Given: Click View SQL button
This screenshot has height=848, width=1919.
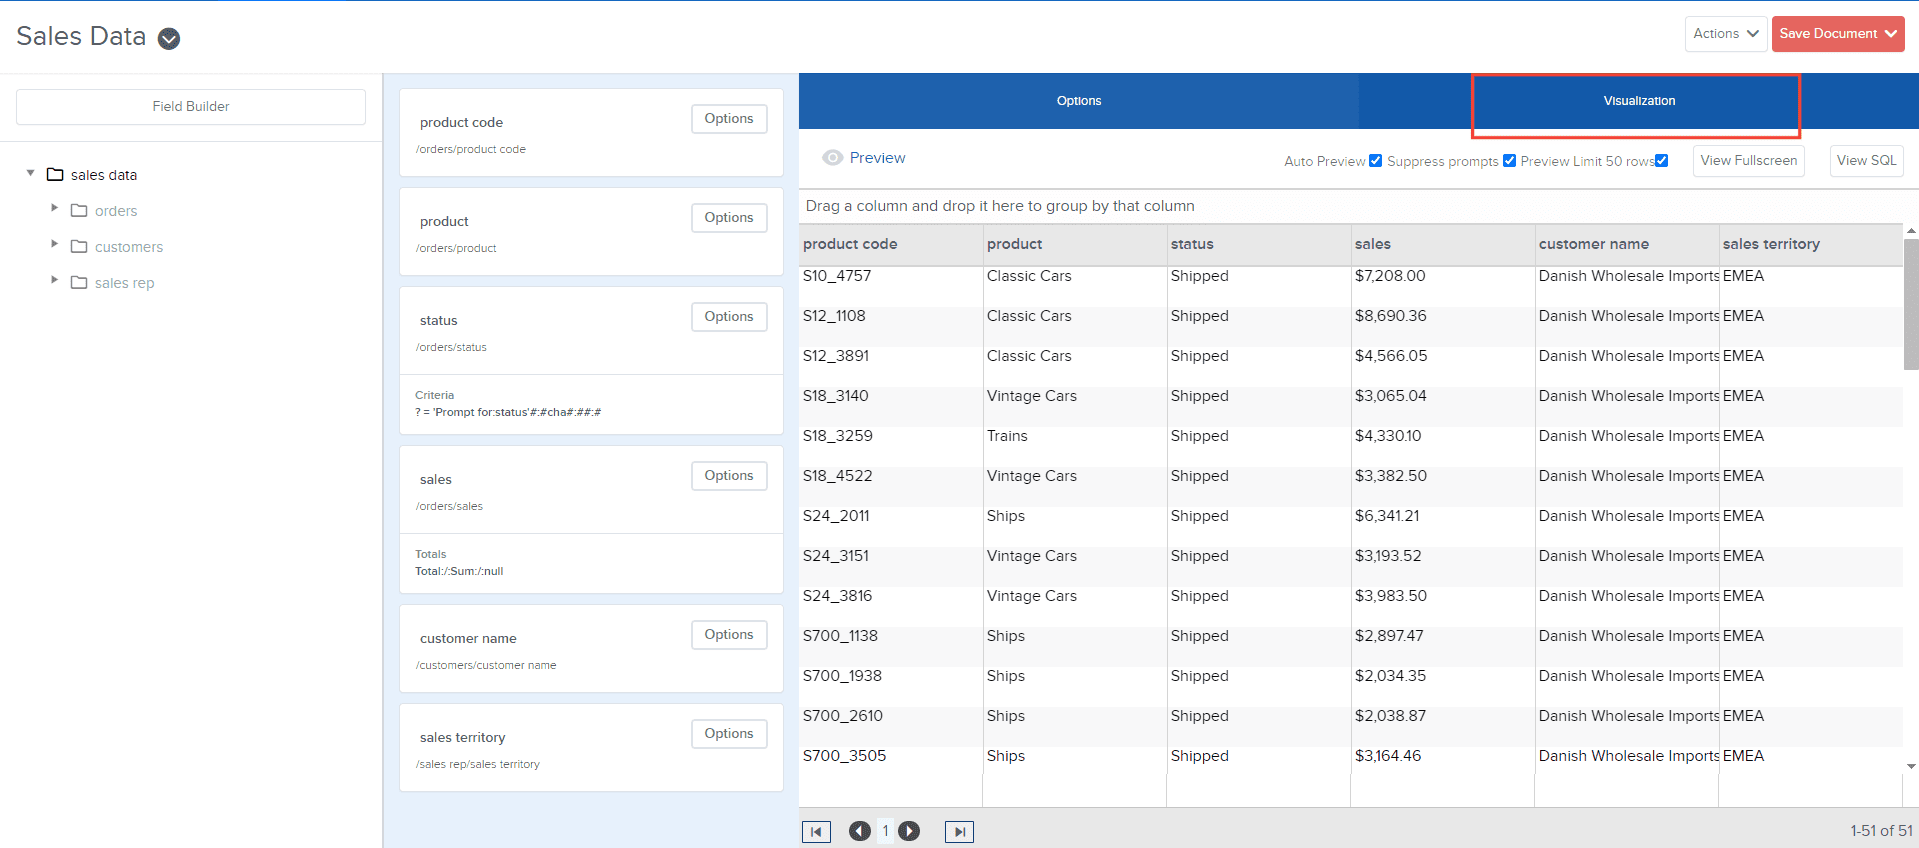Looking at the screenshot, I should point(1866,160).
